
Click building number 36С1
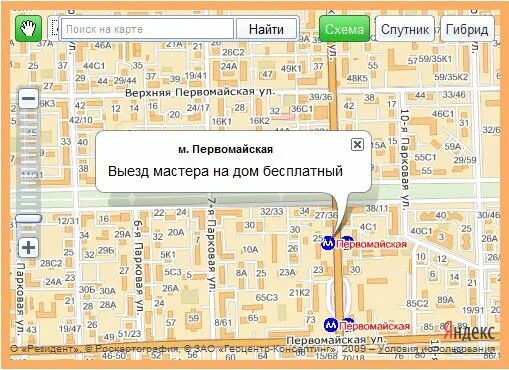pyautogui.click(x=302, y=109)
